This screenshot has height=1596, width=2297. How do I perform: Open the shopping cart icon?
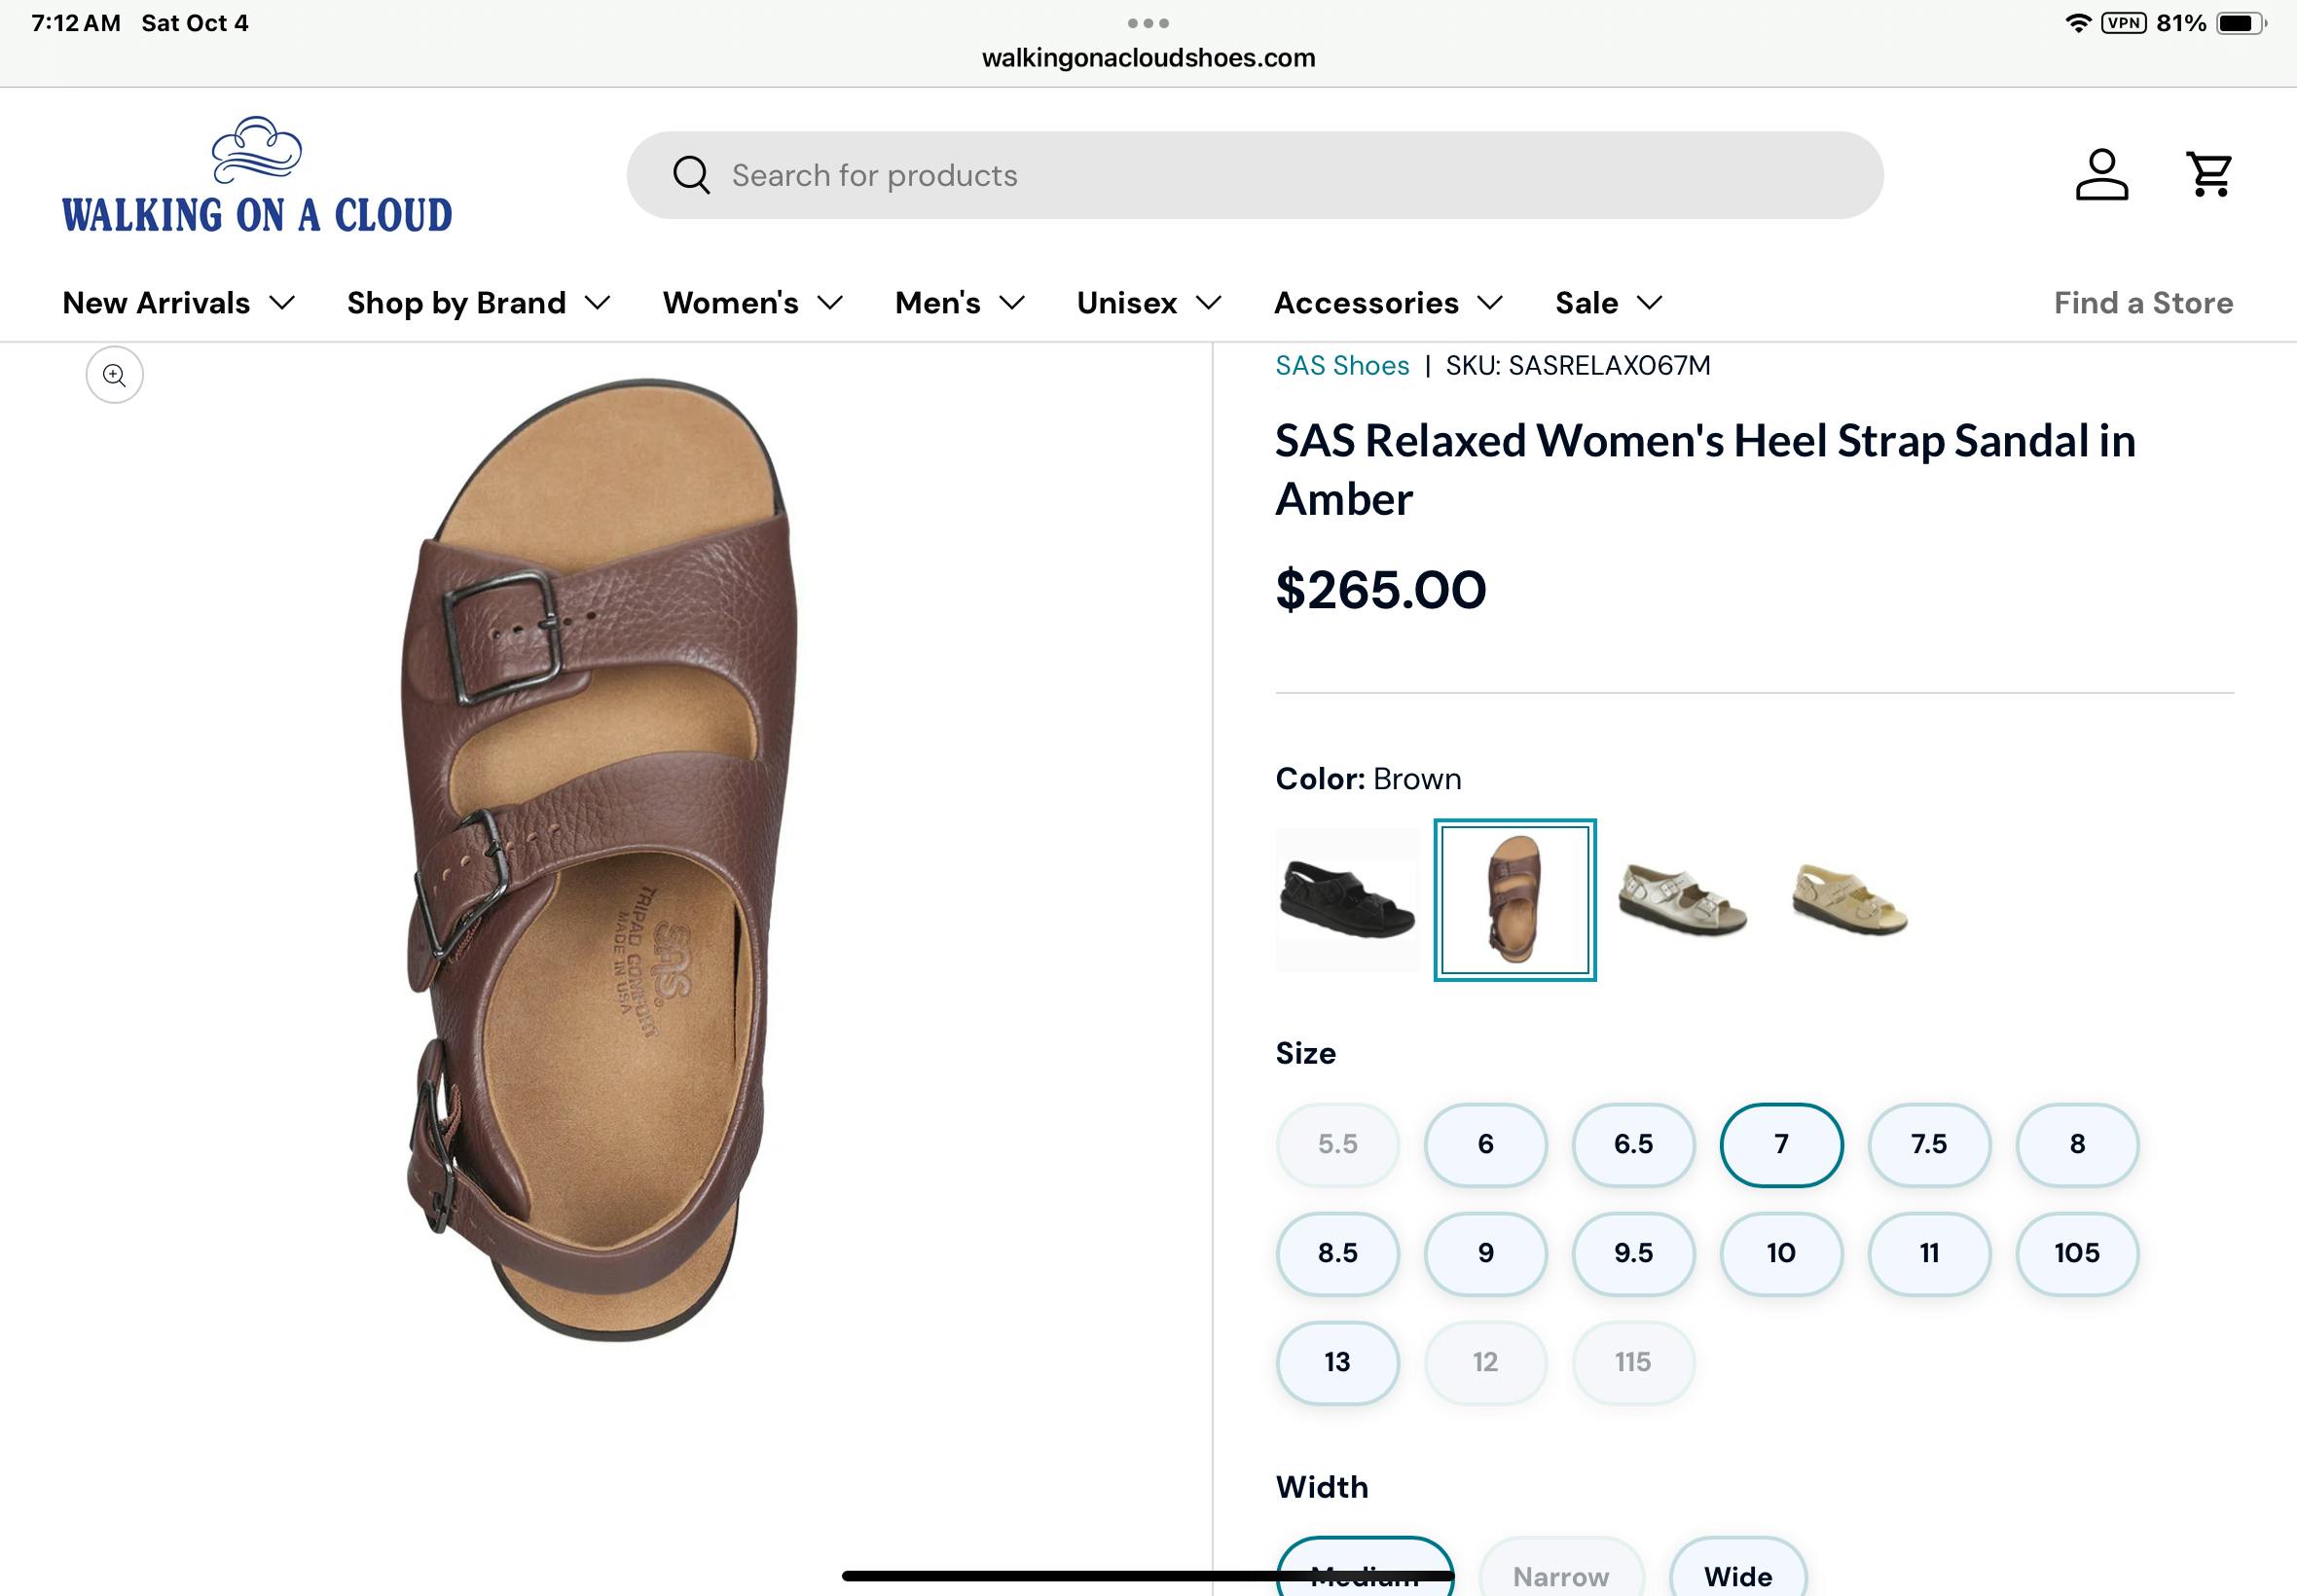click(2209, 175)
